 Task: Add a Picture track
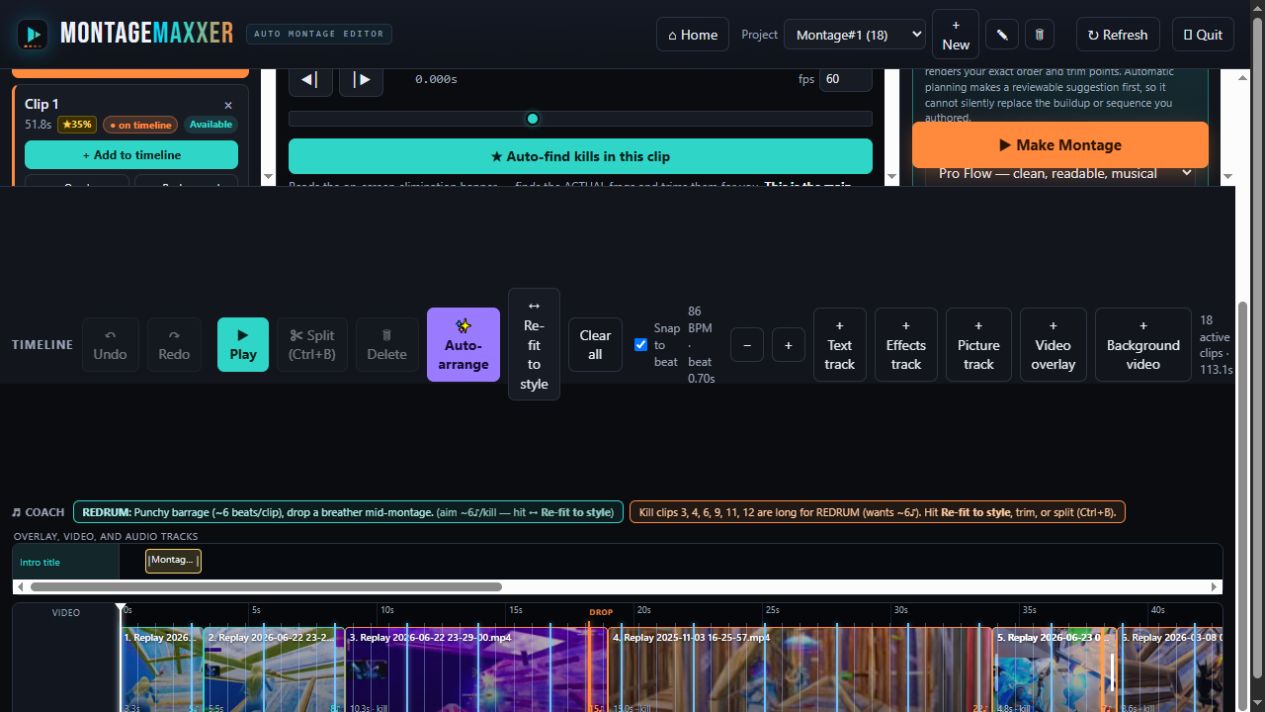[978, 345]
